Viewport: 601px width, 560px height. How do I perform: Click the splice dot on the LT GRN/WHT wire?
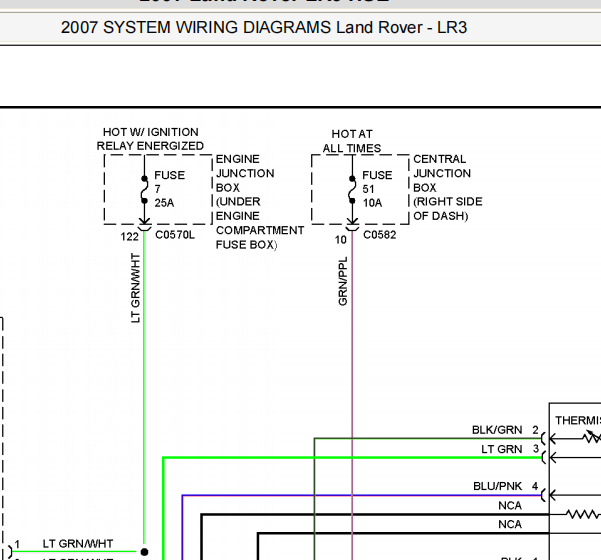click(145, 552)
